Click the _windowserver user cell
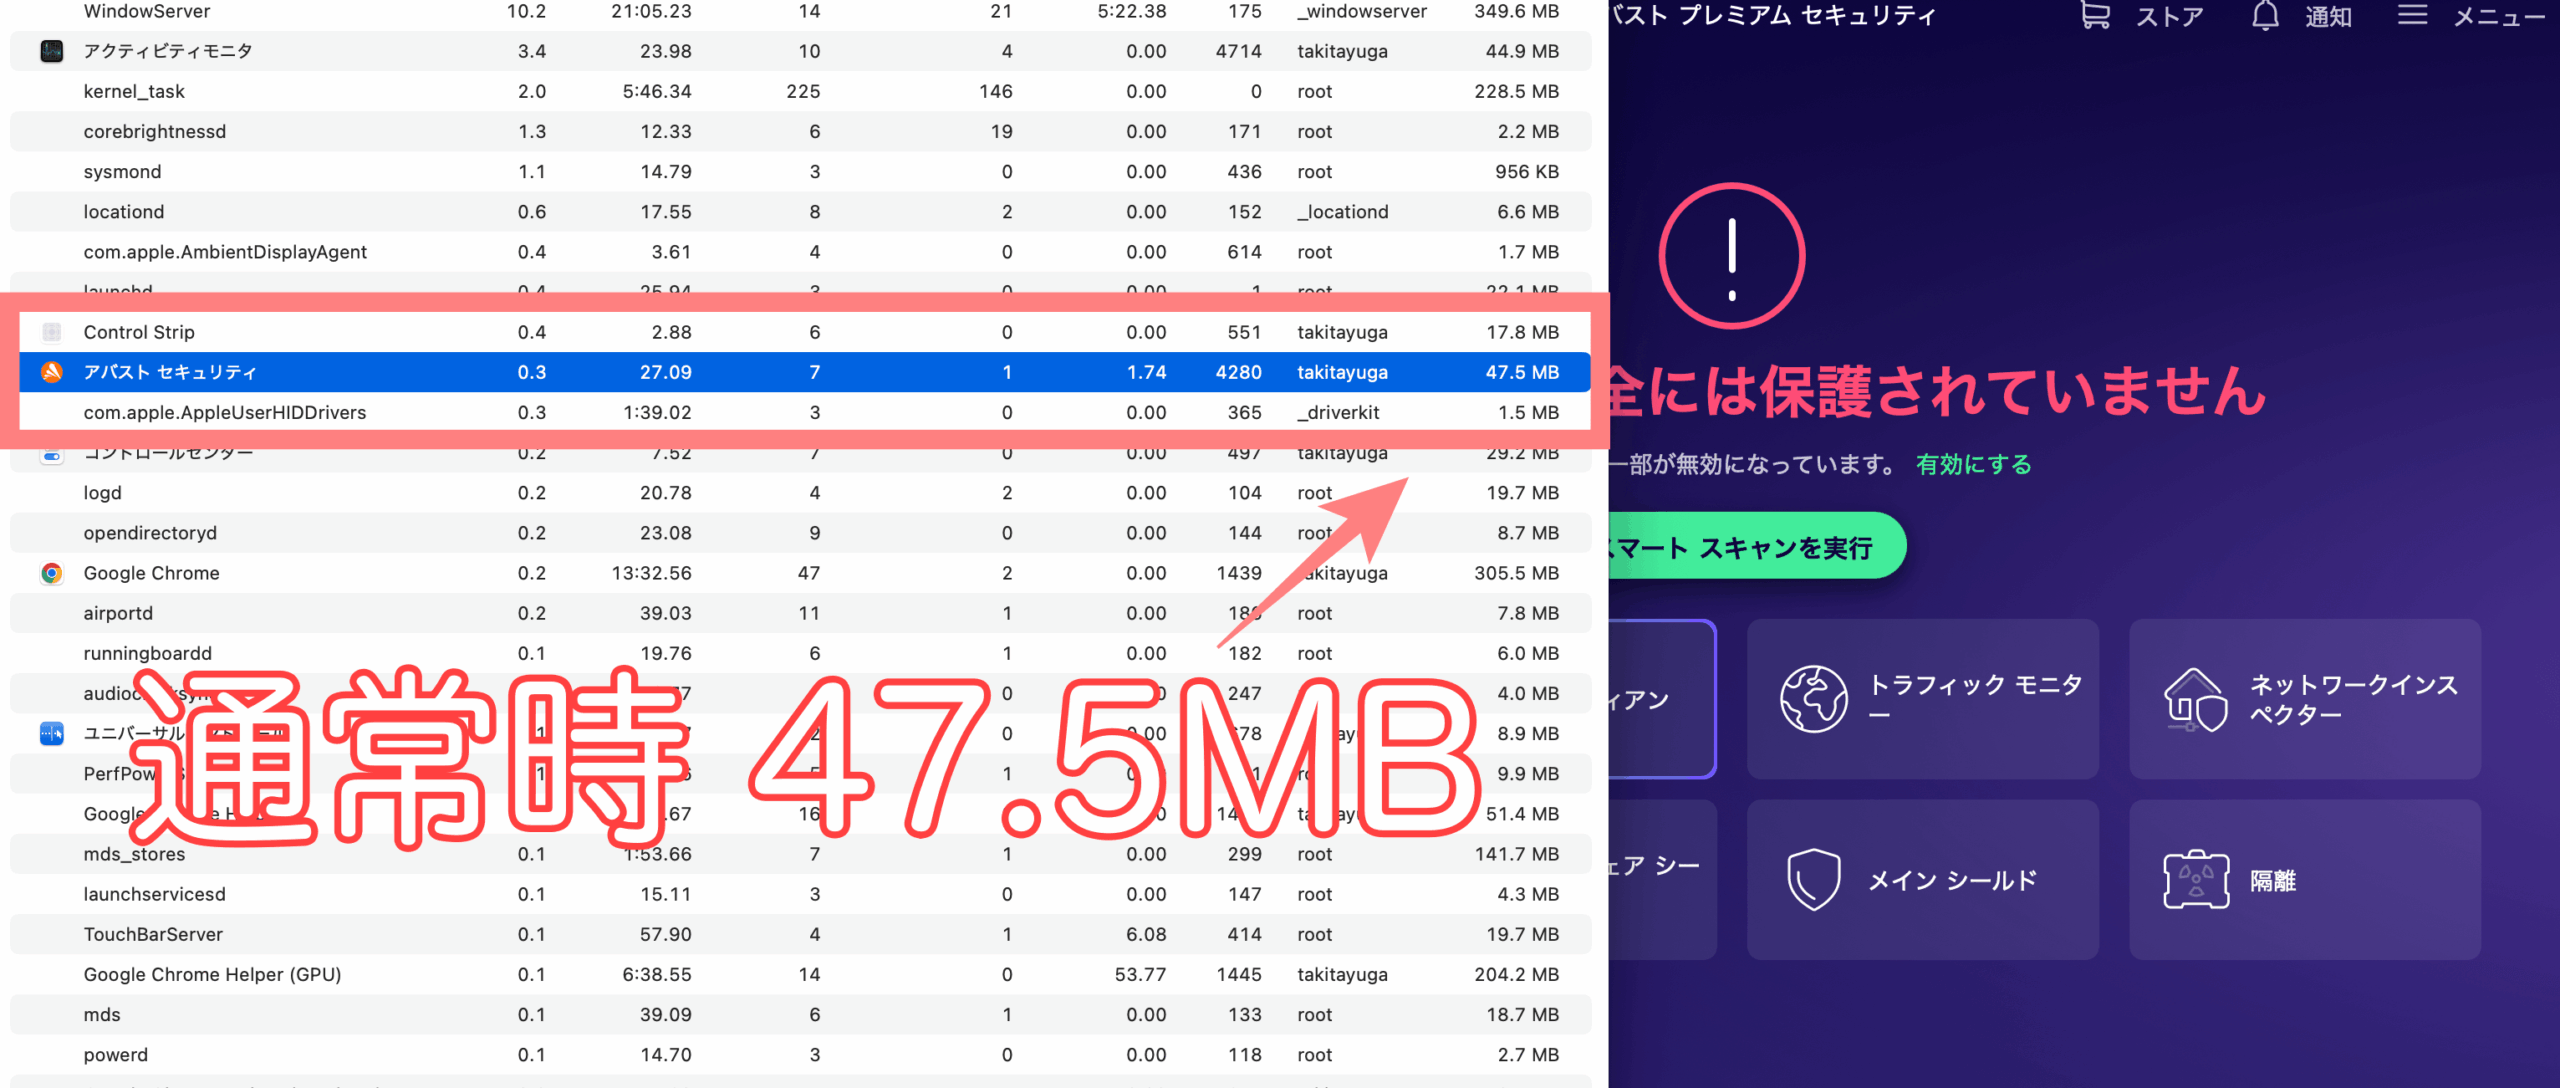 click(1362, 11)
